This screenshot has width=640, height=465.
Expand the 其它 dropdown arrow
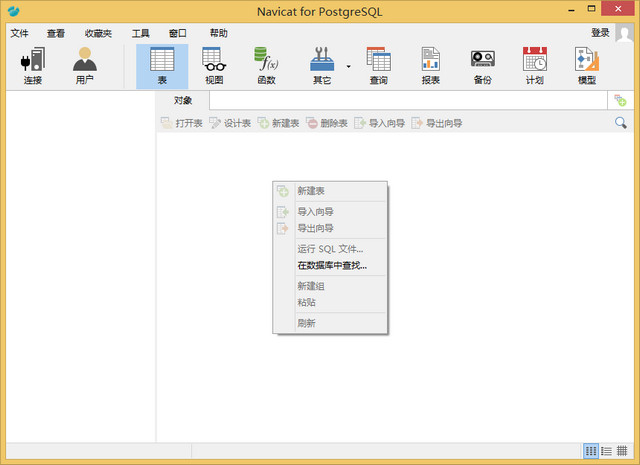349,66
